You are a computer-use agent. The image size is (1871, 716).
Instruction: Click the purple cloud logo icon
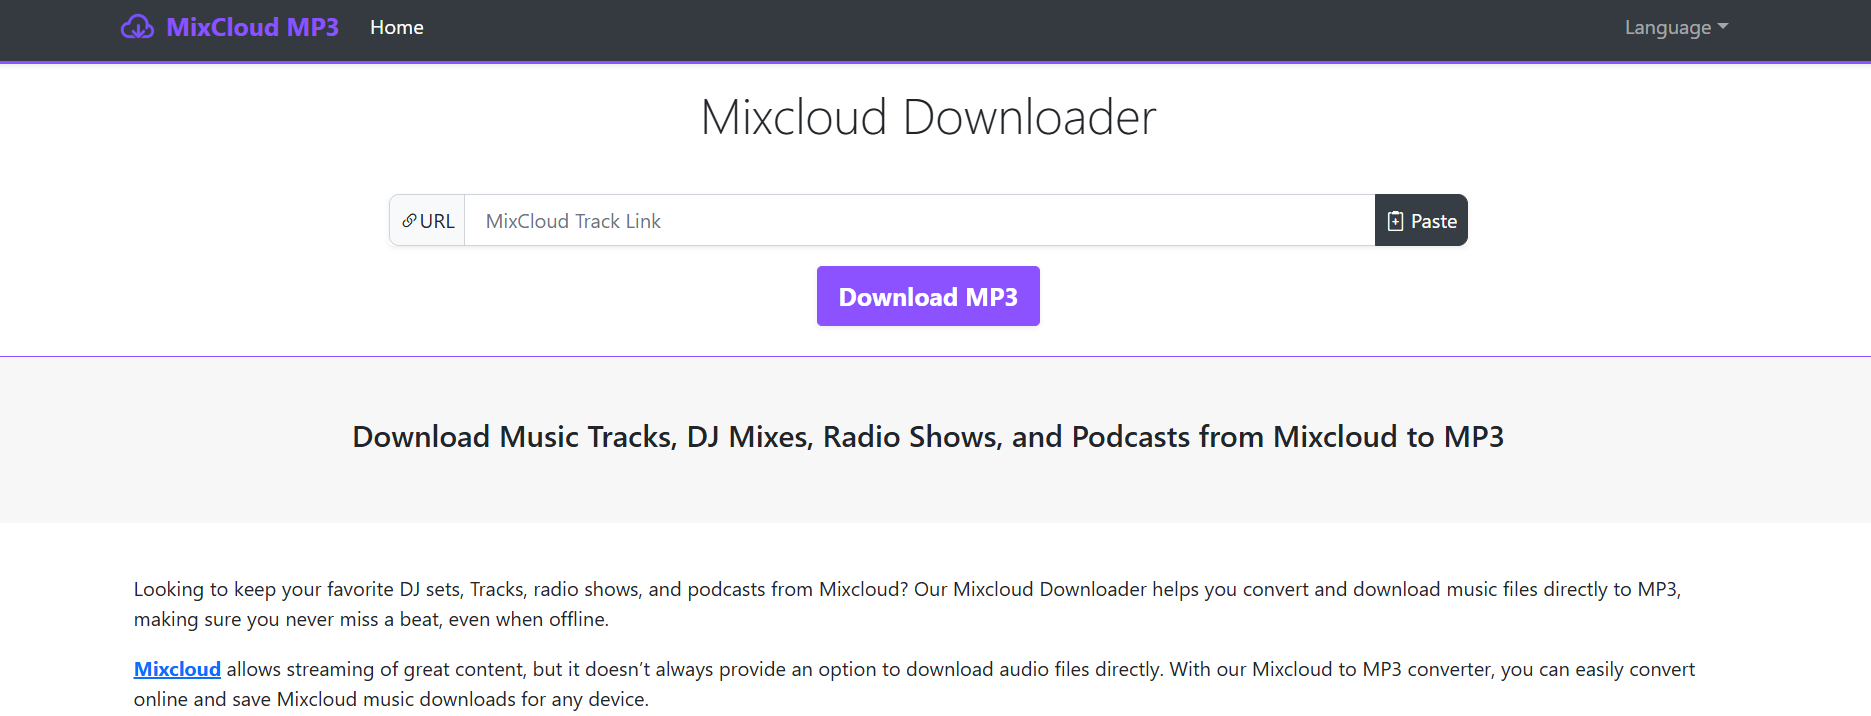click(x=137, y=27)
